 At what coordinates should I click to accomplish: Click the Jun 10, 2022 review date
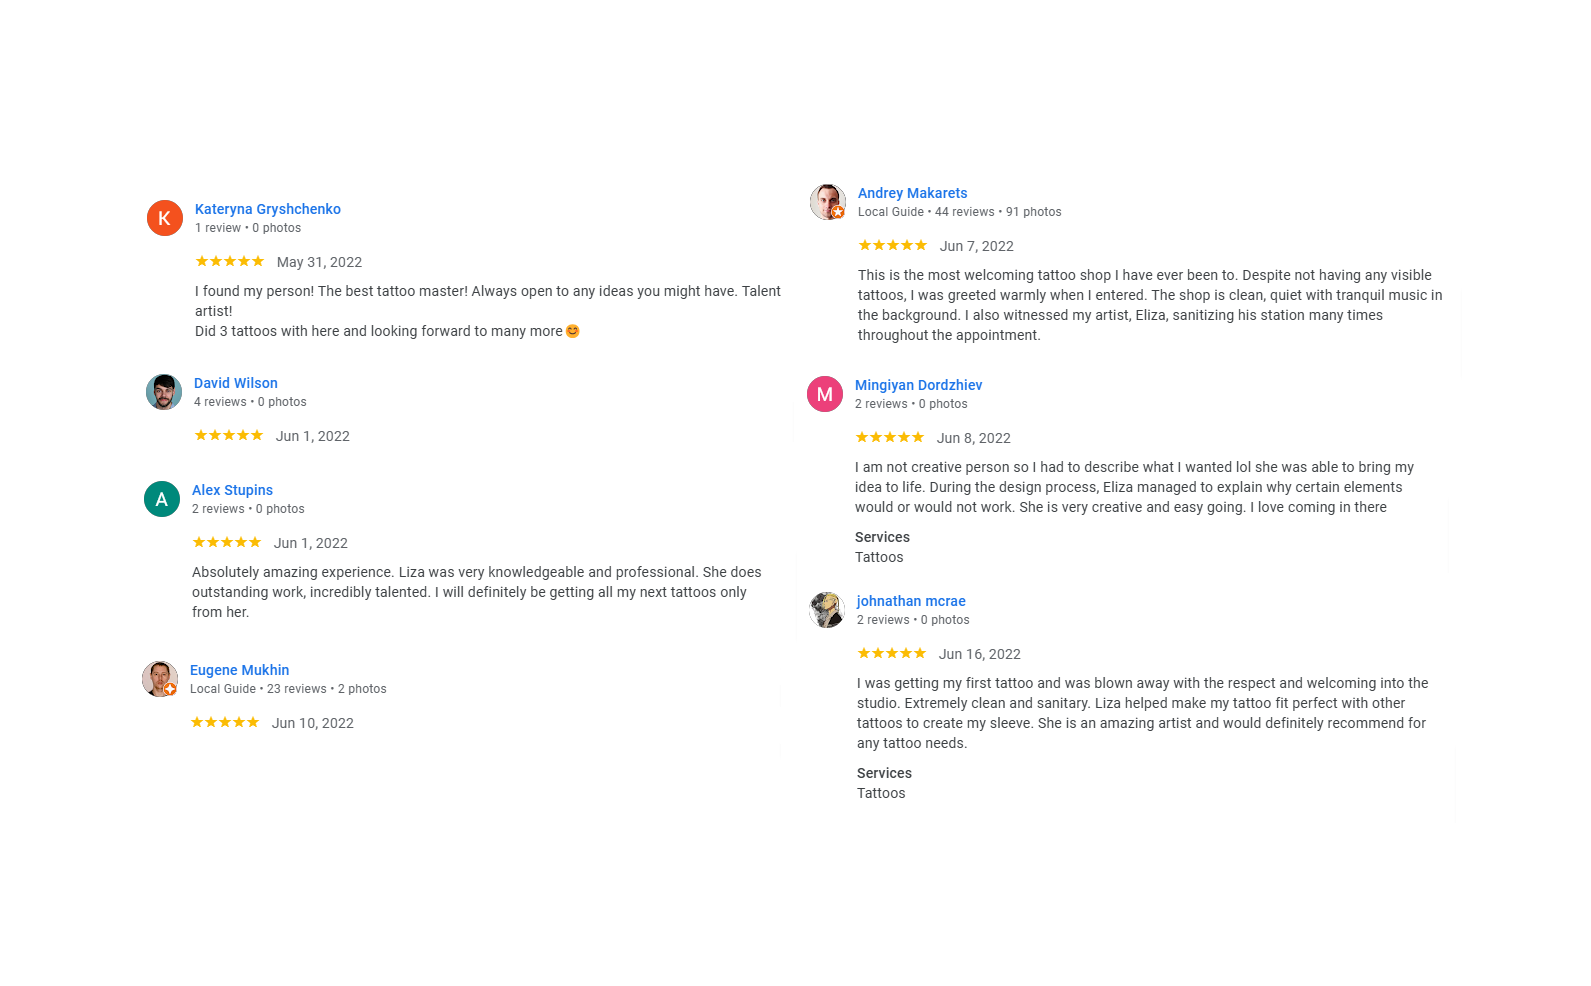313,723
